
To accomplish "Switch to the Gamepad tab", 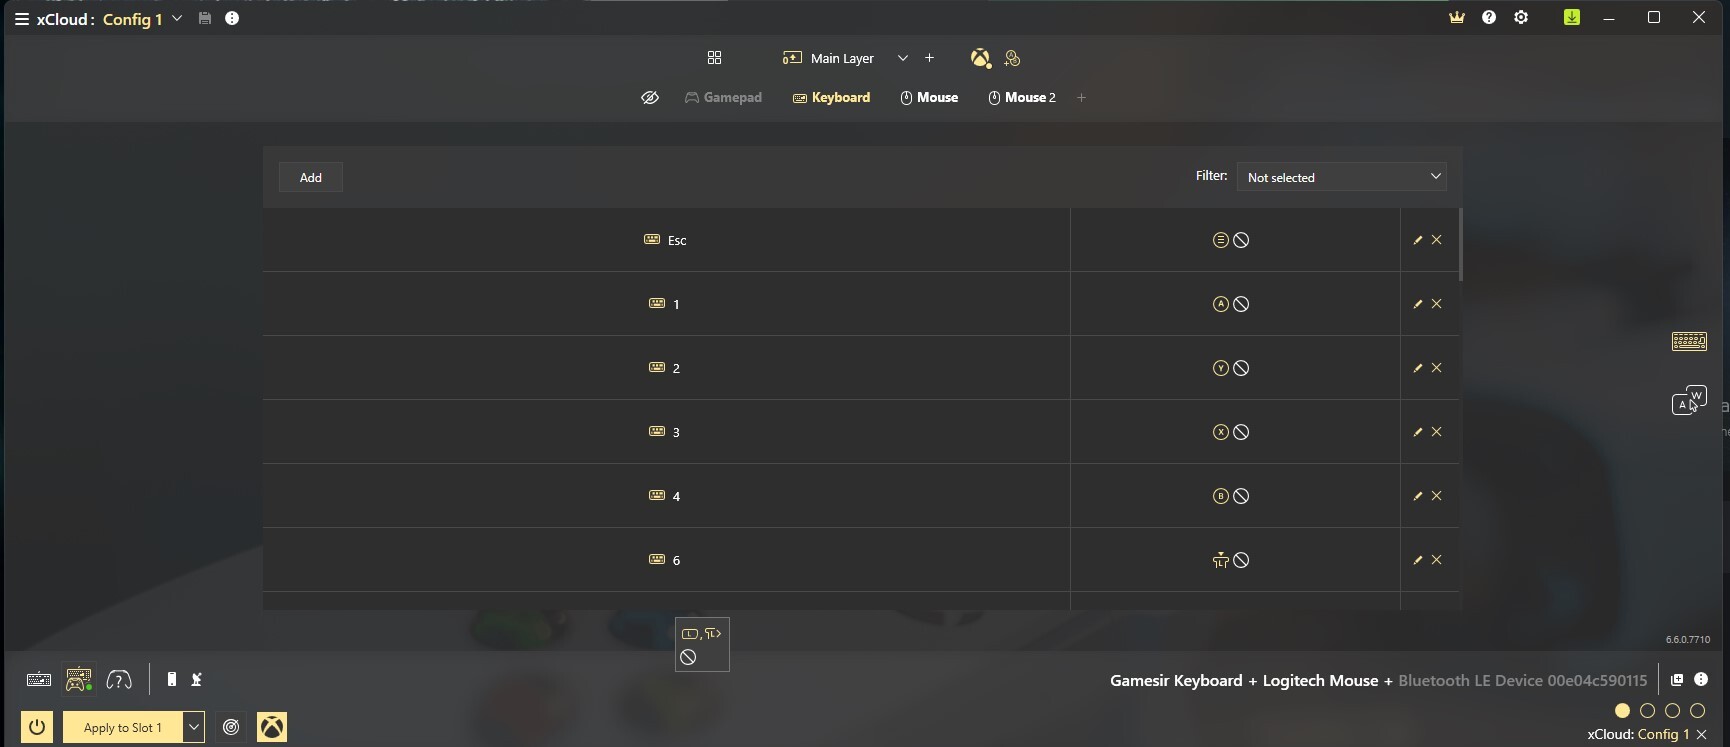I will click(x=723, y=97).
